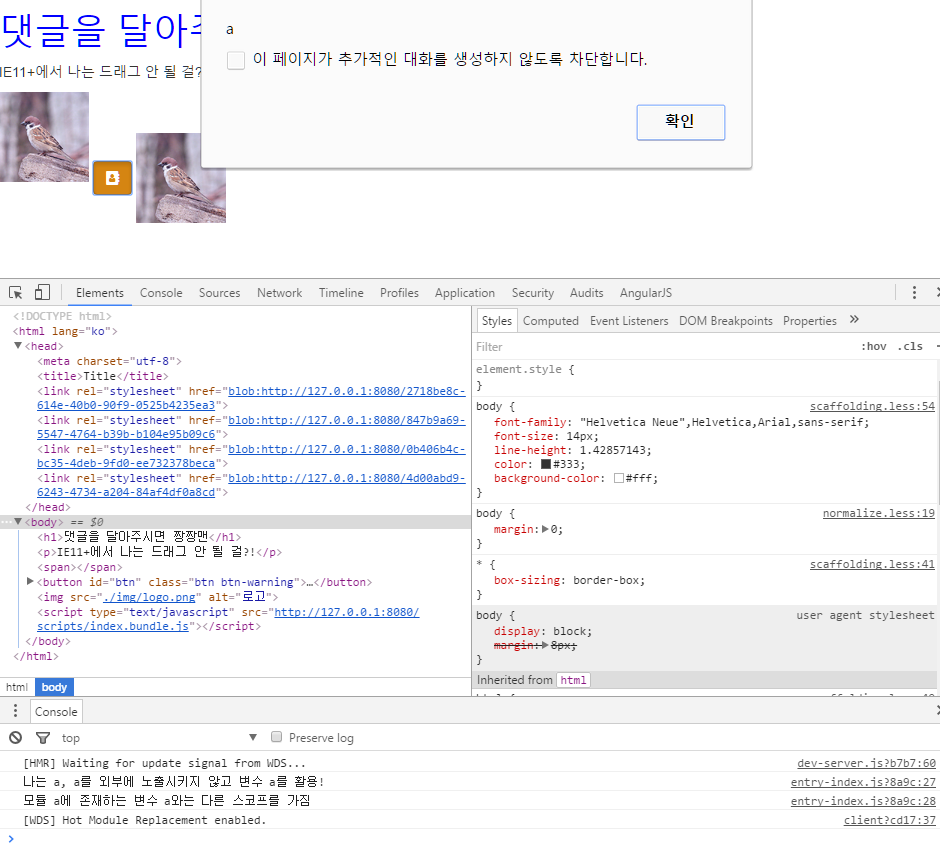This screenshot has height=852, width=940.
Task: Focus the Styles Filter input field
Action: pos(659,347)
